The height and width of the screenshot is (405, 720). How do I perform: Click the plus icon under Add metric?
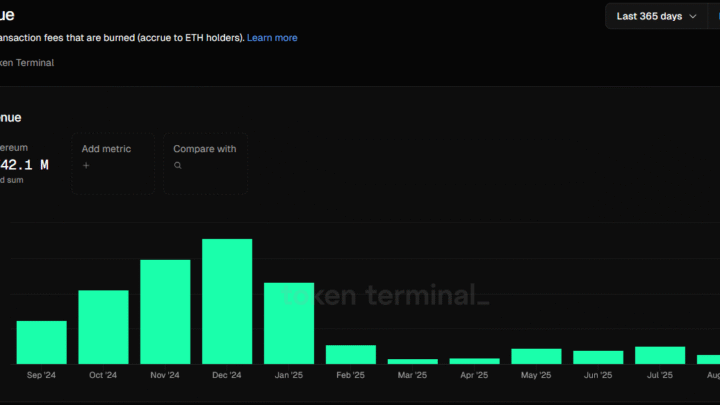(86, 165)
